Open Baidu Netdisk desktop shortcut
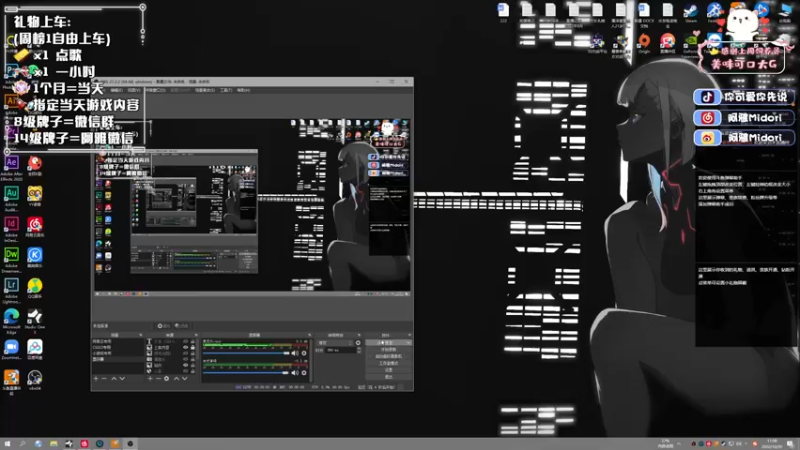Viewport: 800px width, 450px height. pyautogui.click(x=35, y=347)
